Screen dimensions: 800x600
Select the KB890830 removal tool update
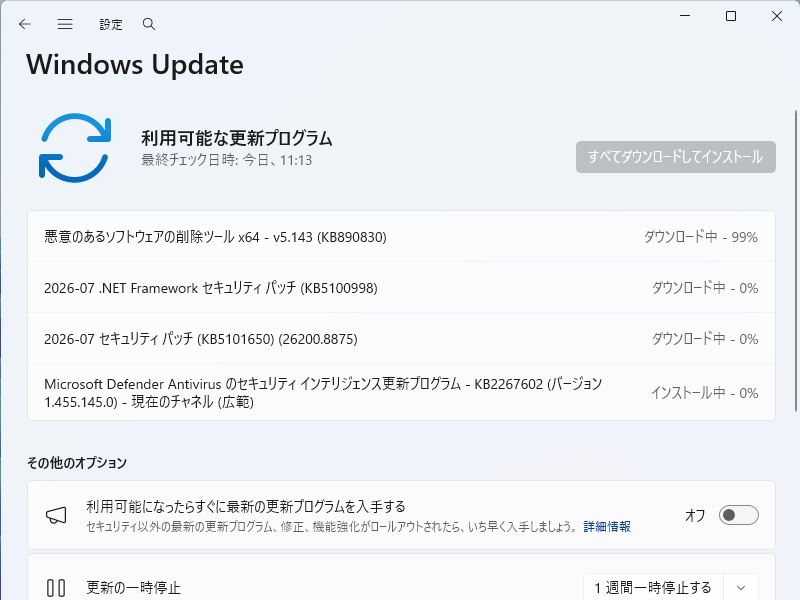click(x=402, y=237)
